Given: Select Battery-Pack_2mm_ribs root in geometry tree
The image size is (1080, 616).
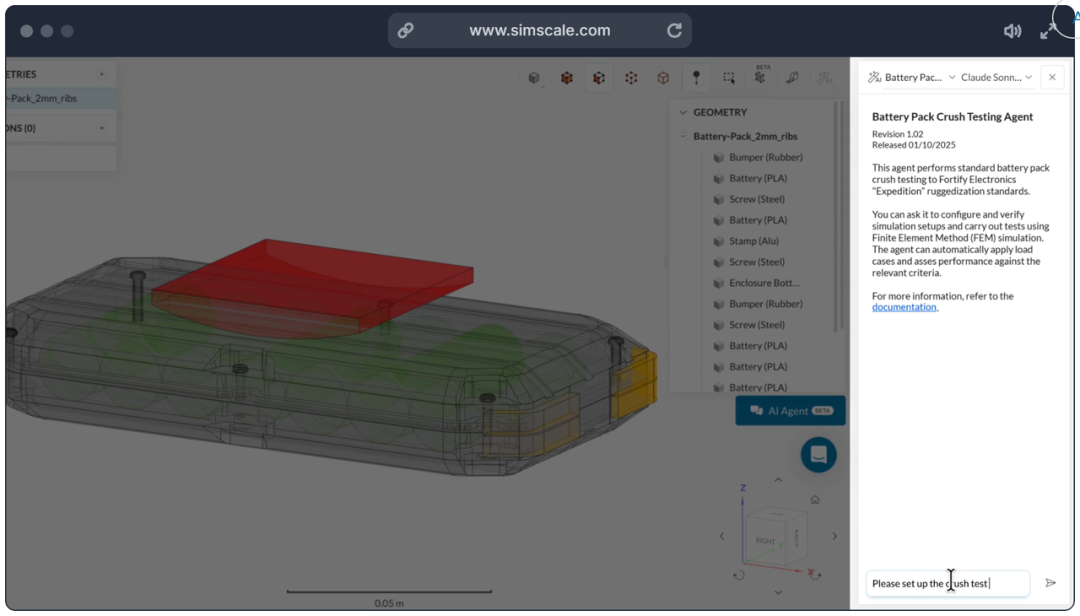Looking at the screenshot, I should pos(745,136).
